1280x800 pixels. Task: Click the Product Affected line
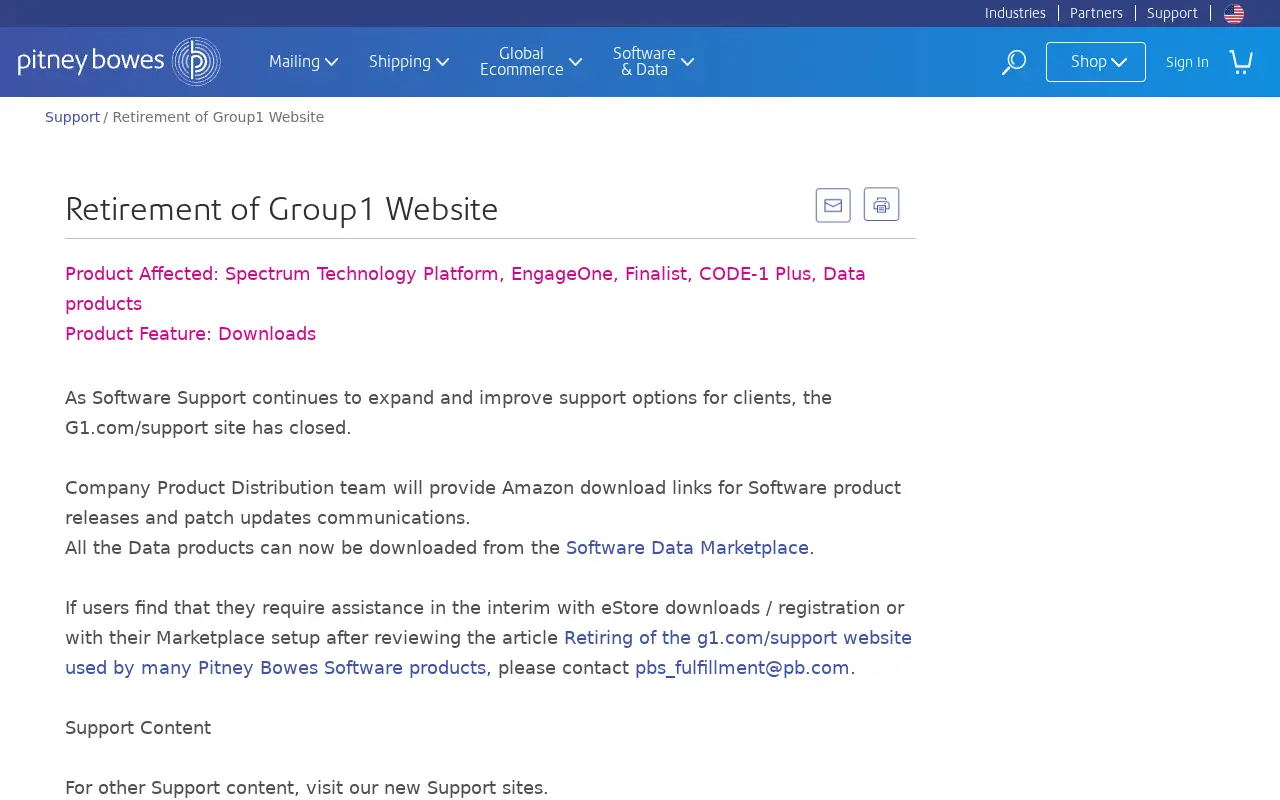(465, 289)
